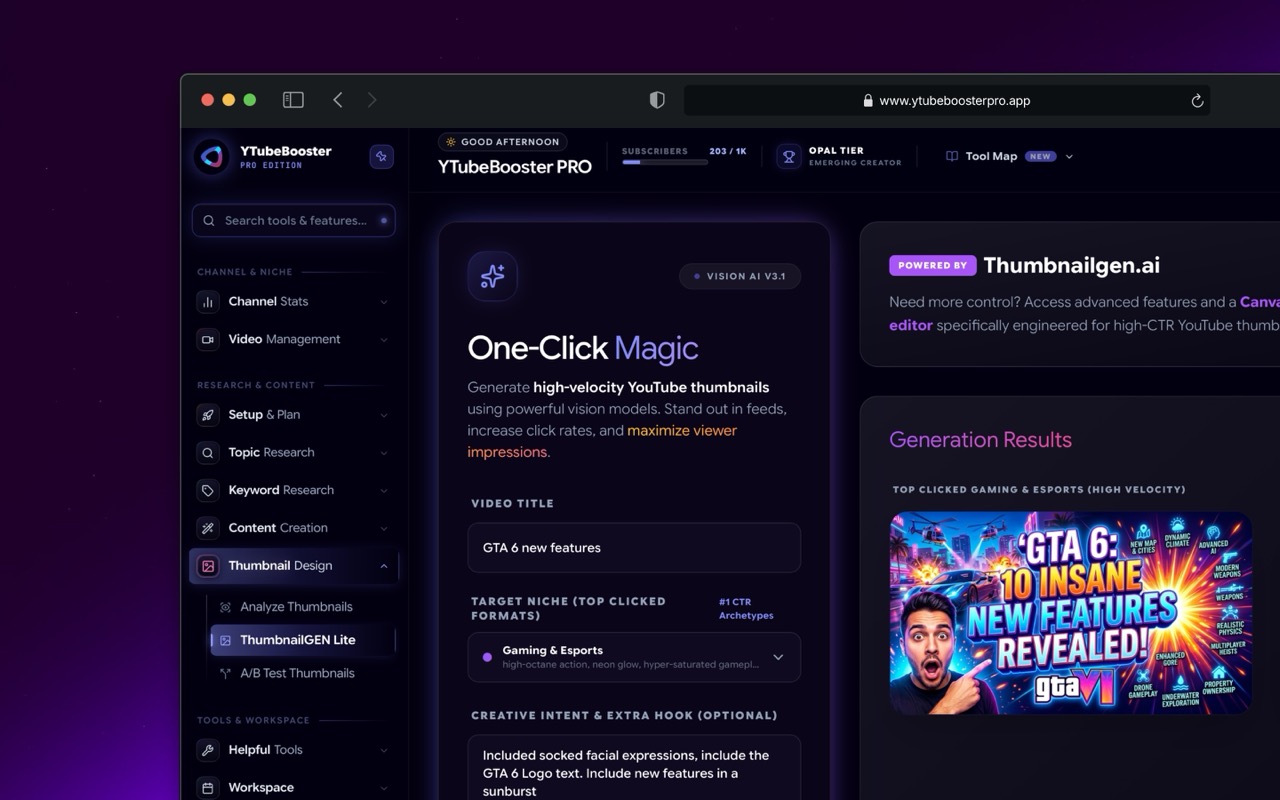The image size is (1280, 800).
Task: Click the Opal Tier trophy icon
Action: (789, 157)
